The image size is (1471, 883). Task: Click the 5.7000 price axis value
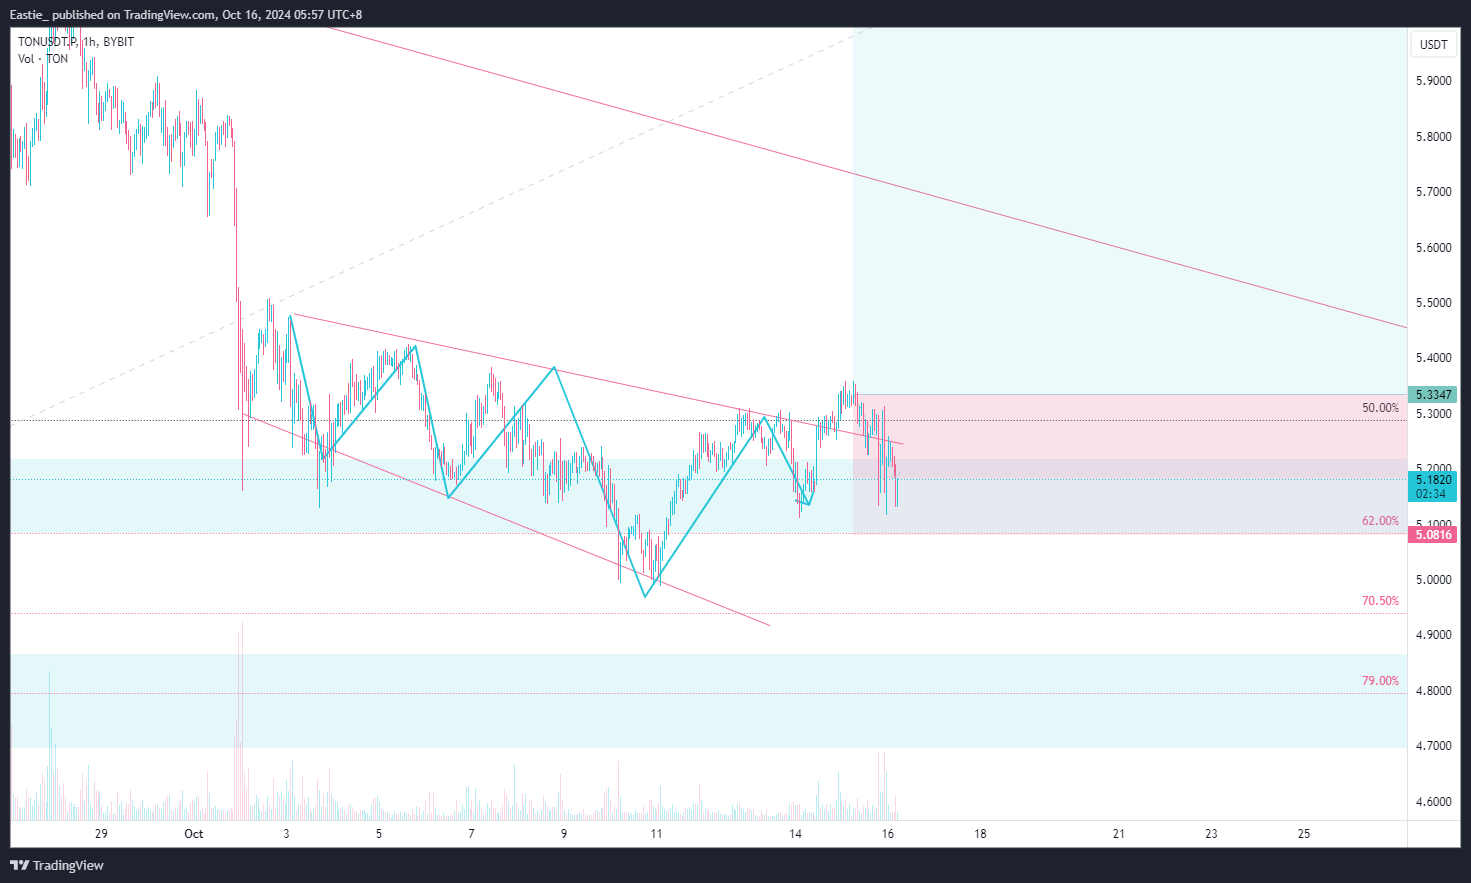click(x=1434, y=192)
